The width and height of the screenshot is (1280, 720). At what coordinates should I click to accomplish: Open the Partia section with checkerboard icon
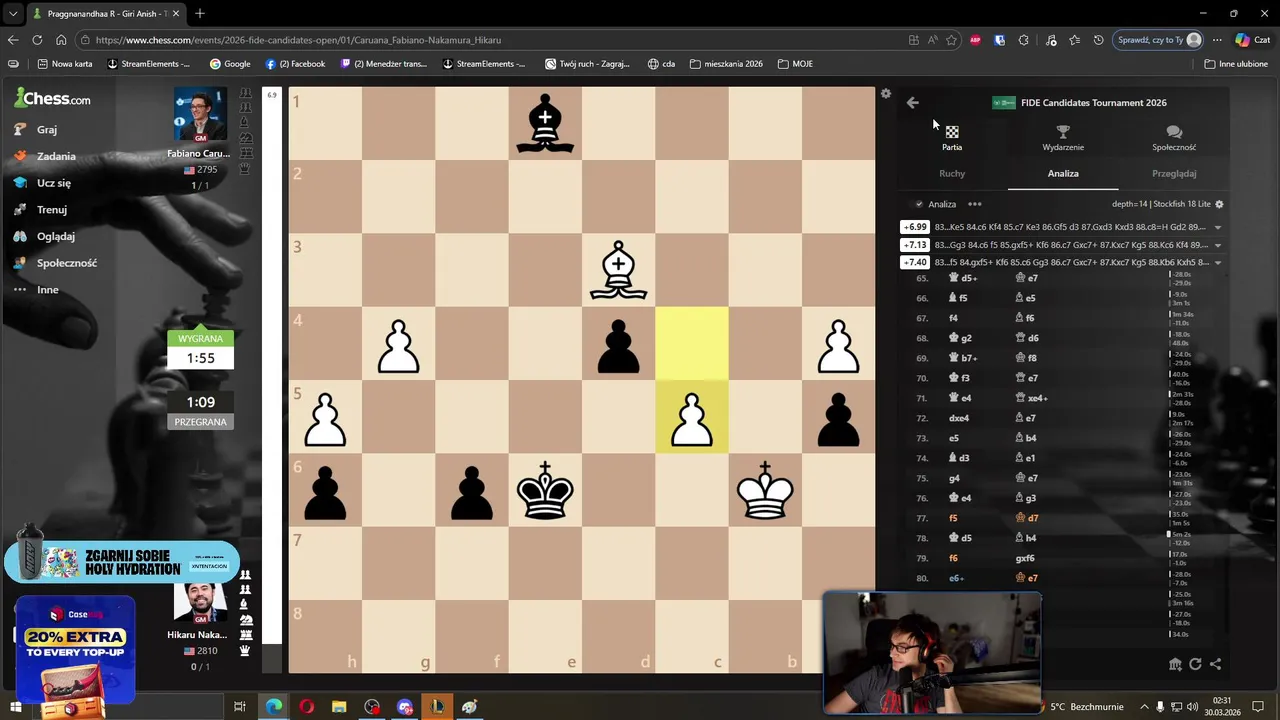[952, 138]
